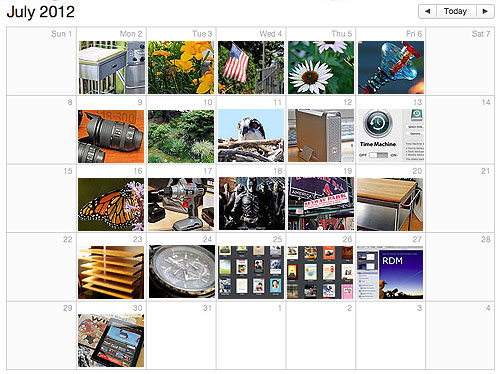Select next month's day cell numbered 2
This screenshot has width=500, height=374.
[321, 335]
